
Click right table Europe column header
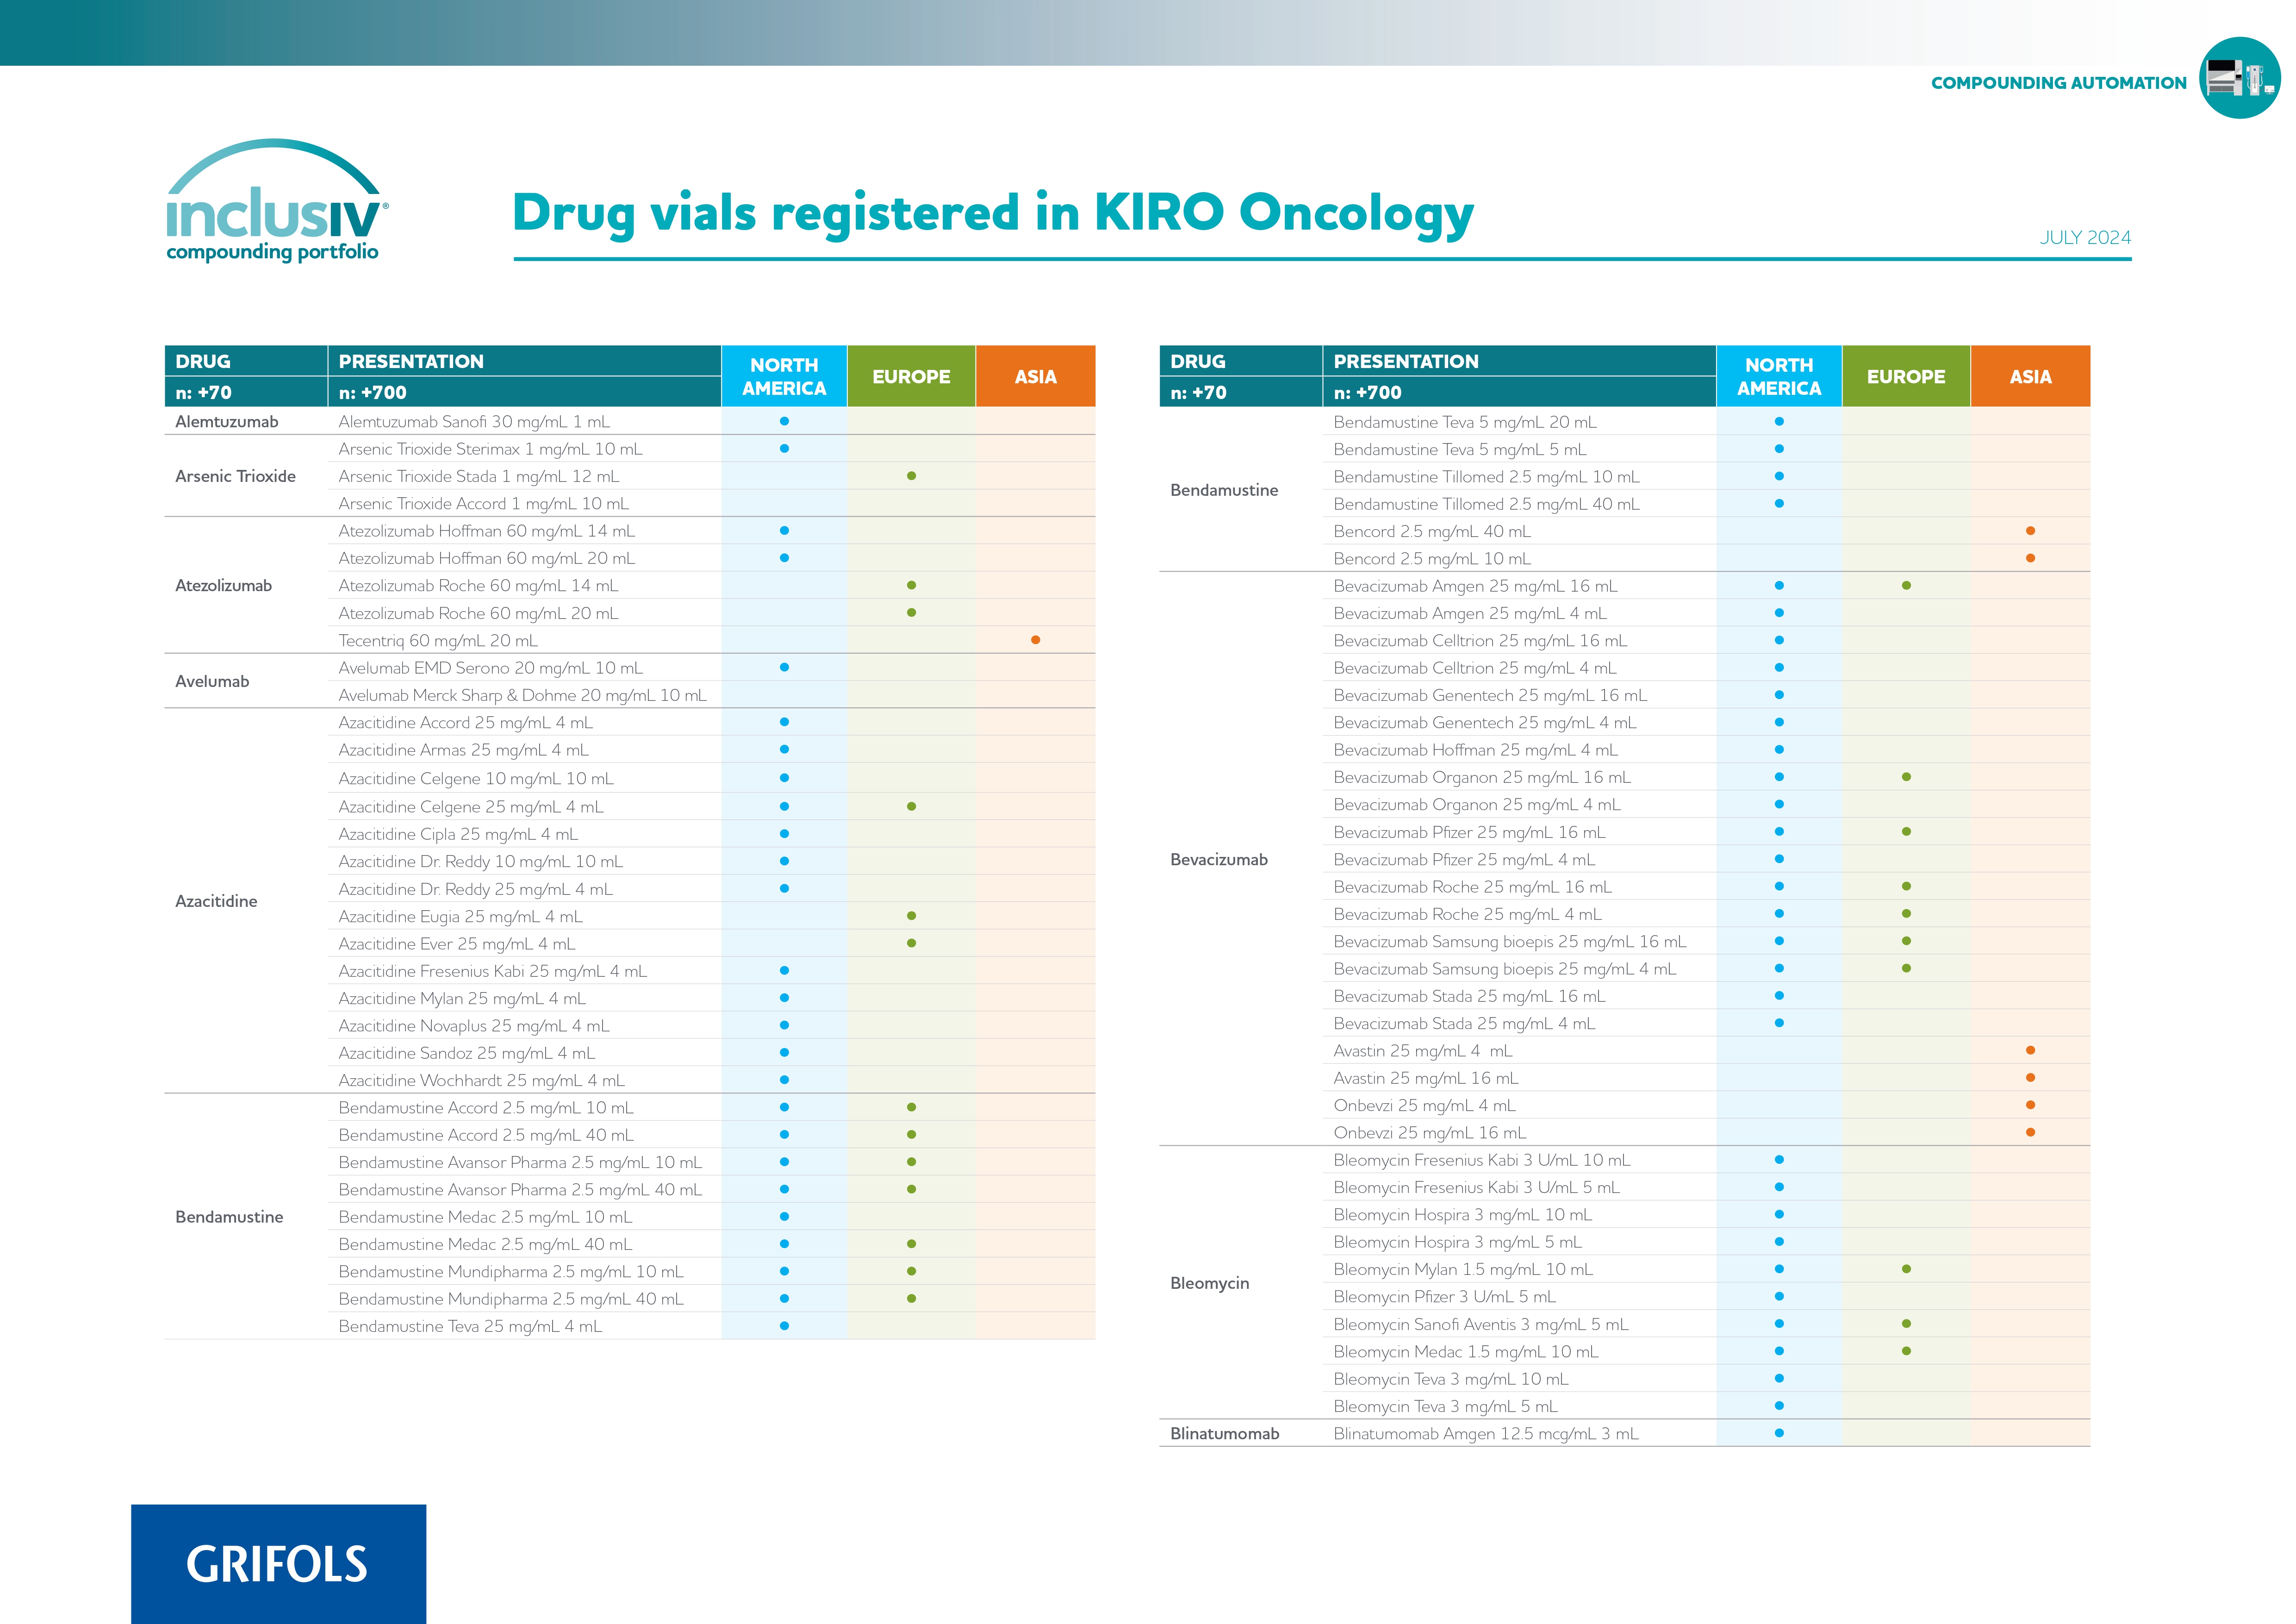click(x=1905, y=377)
